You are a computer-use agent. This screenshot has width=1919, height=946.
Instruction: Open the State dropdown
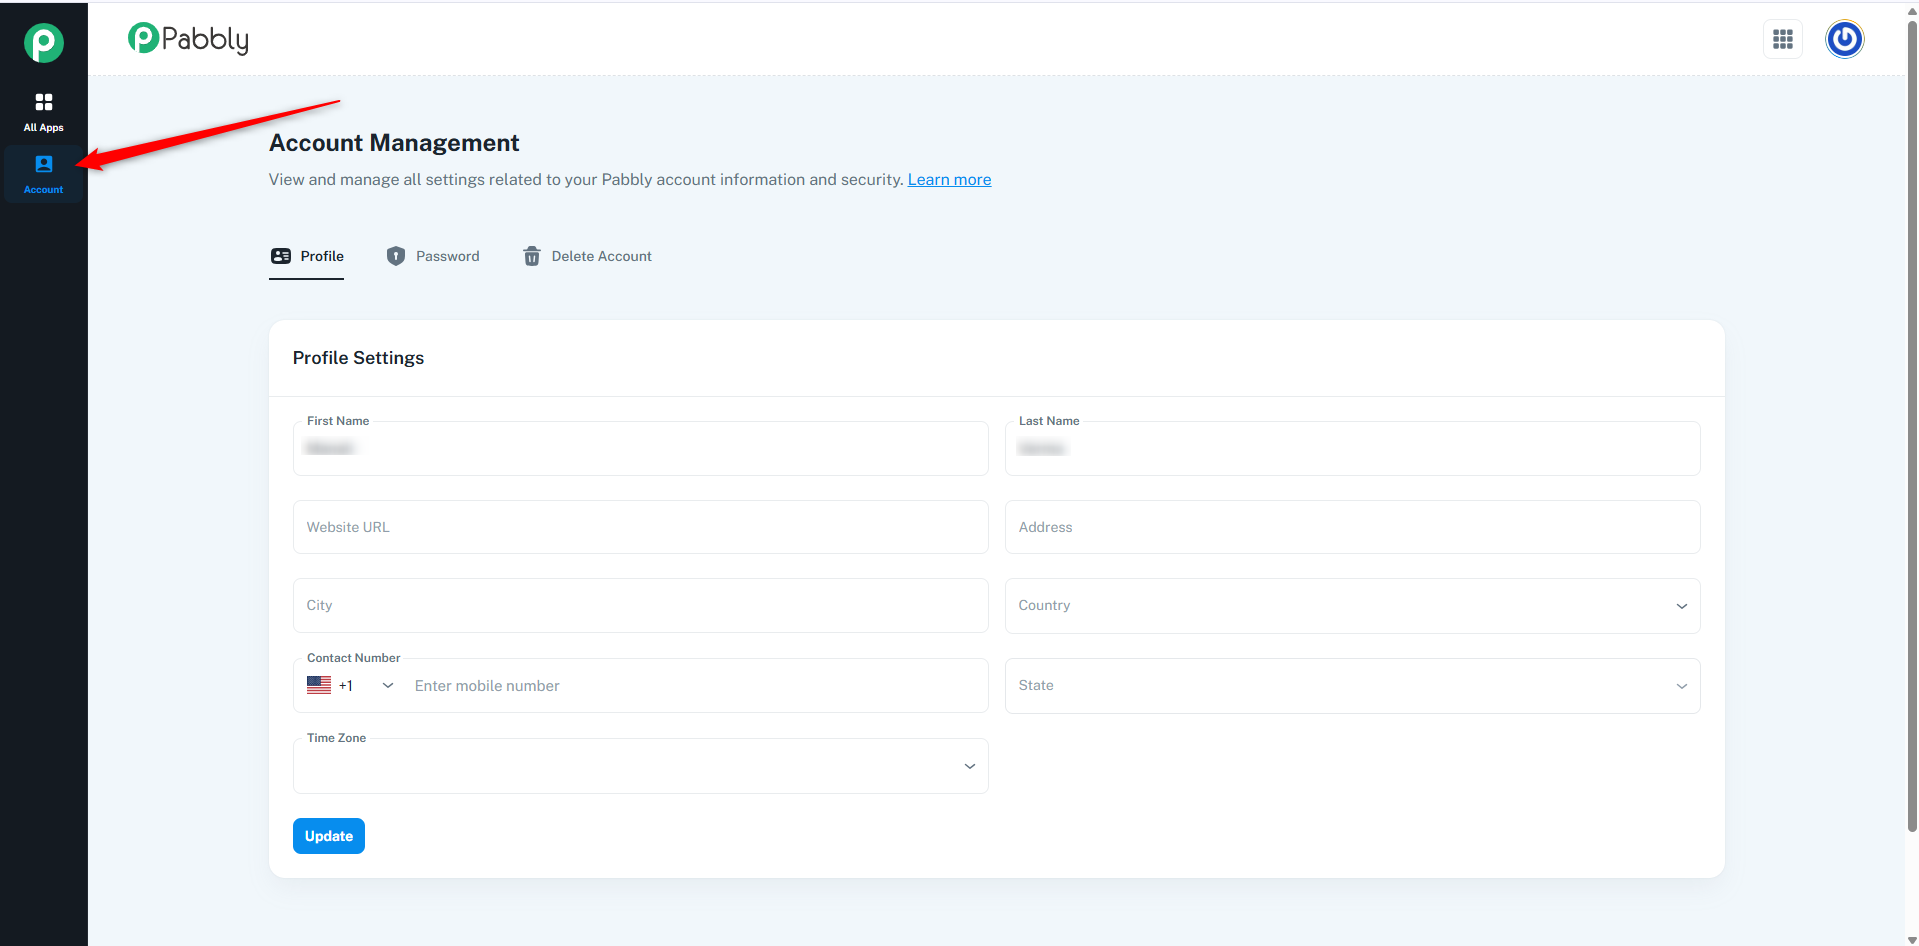(1352, 686)
